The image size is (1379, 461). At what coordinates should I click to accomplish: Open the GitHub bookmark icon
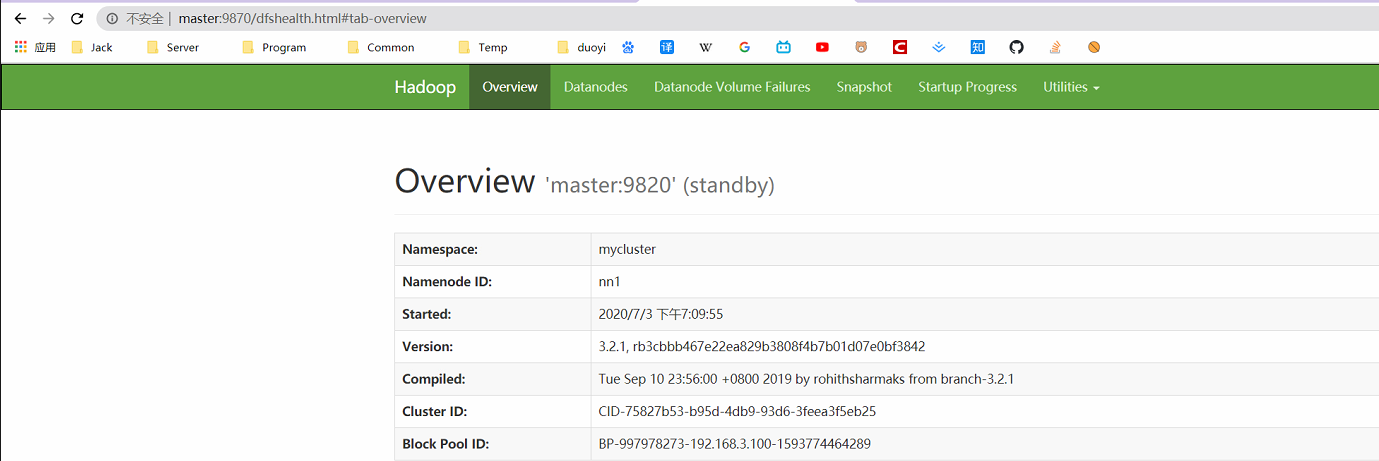[x=1016, y=47]
